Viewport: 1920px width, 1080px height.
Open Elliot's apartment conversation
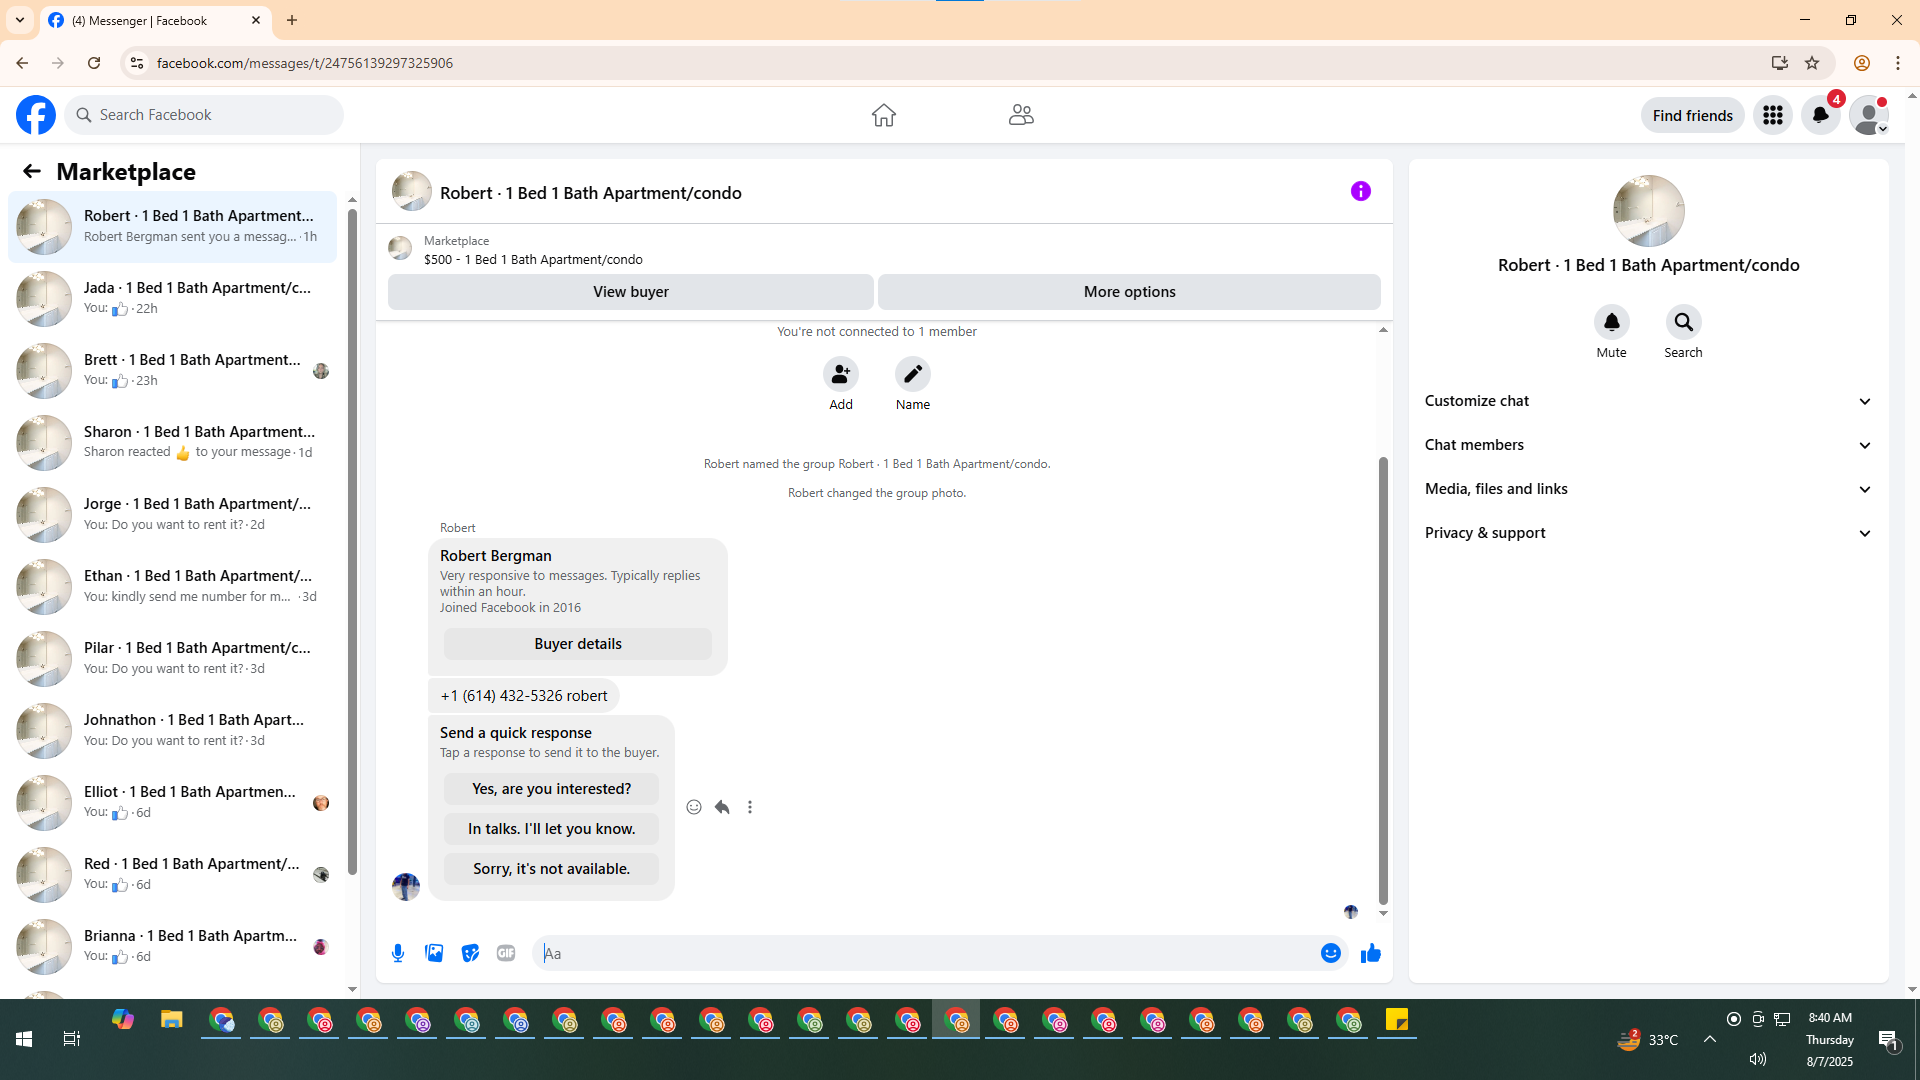(172, 803)
